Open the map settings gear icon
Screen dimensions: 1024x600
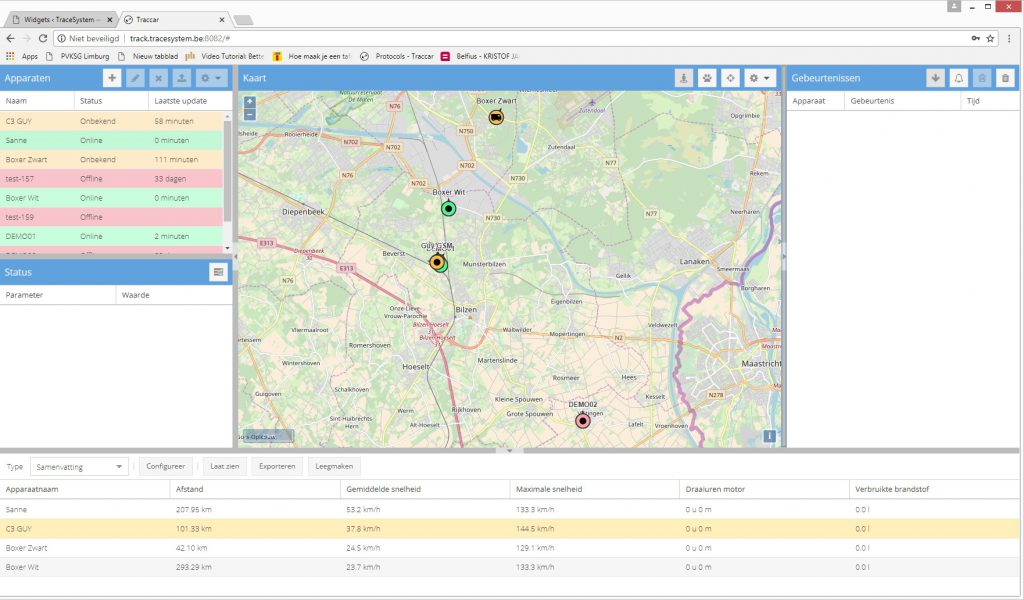click(754, 78)
